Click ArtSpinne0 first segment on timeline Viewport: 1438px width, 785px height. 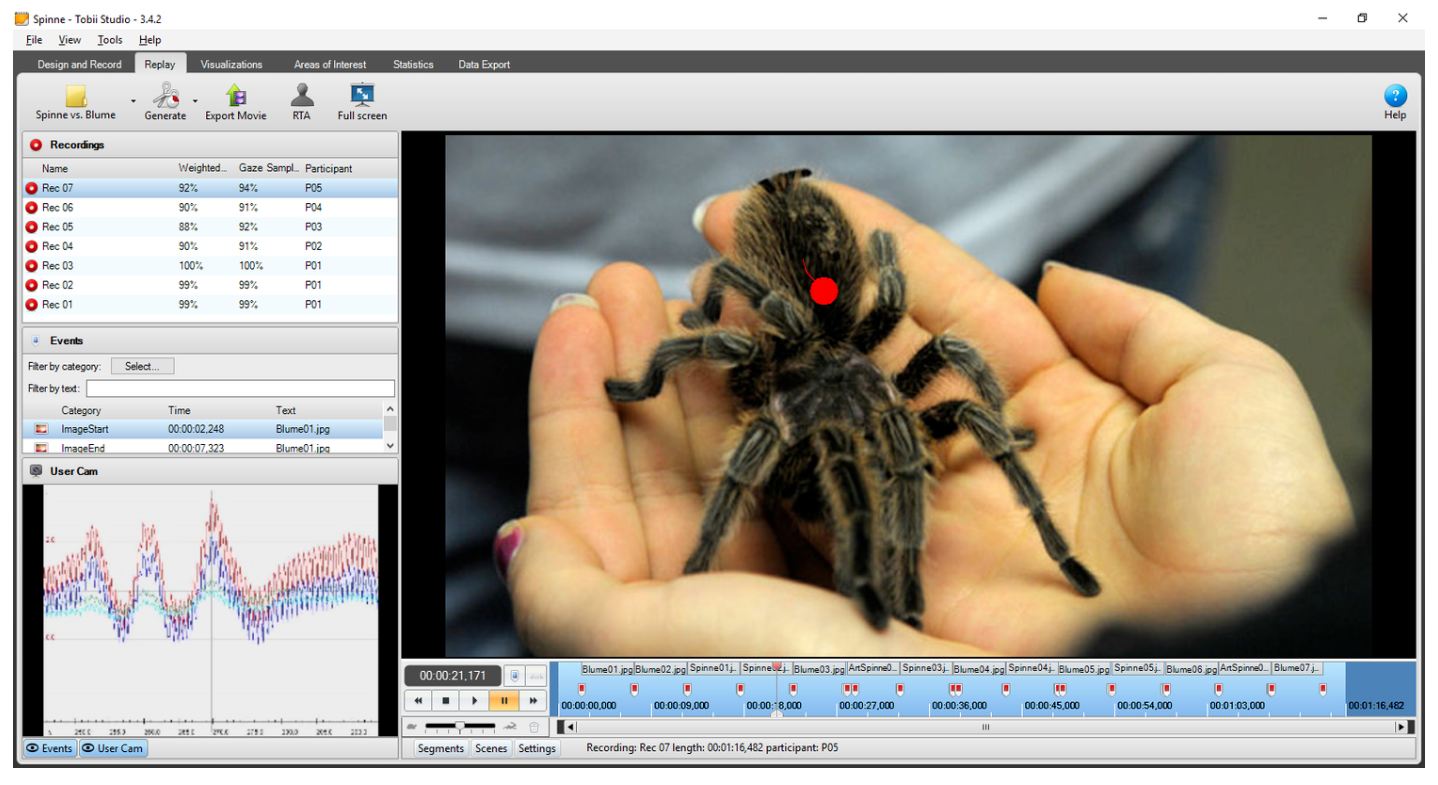coord(873,667)
